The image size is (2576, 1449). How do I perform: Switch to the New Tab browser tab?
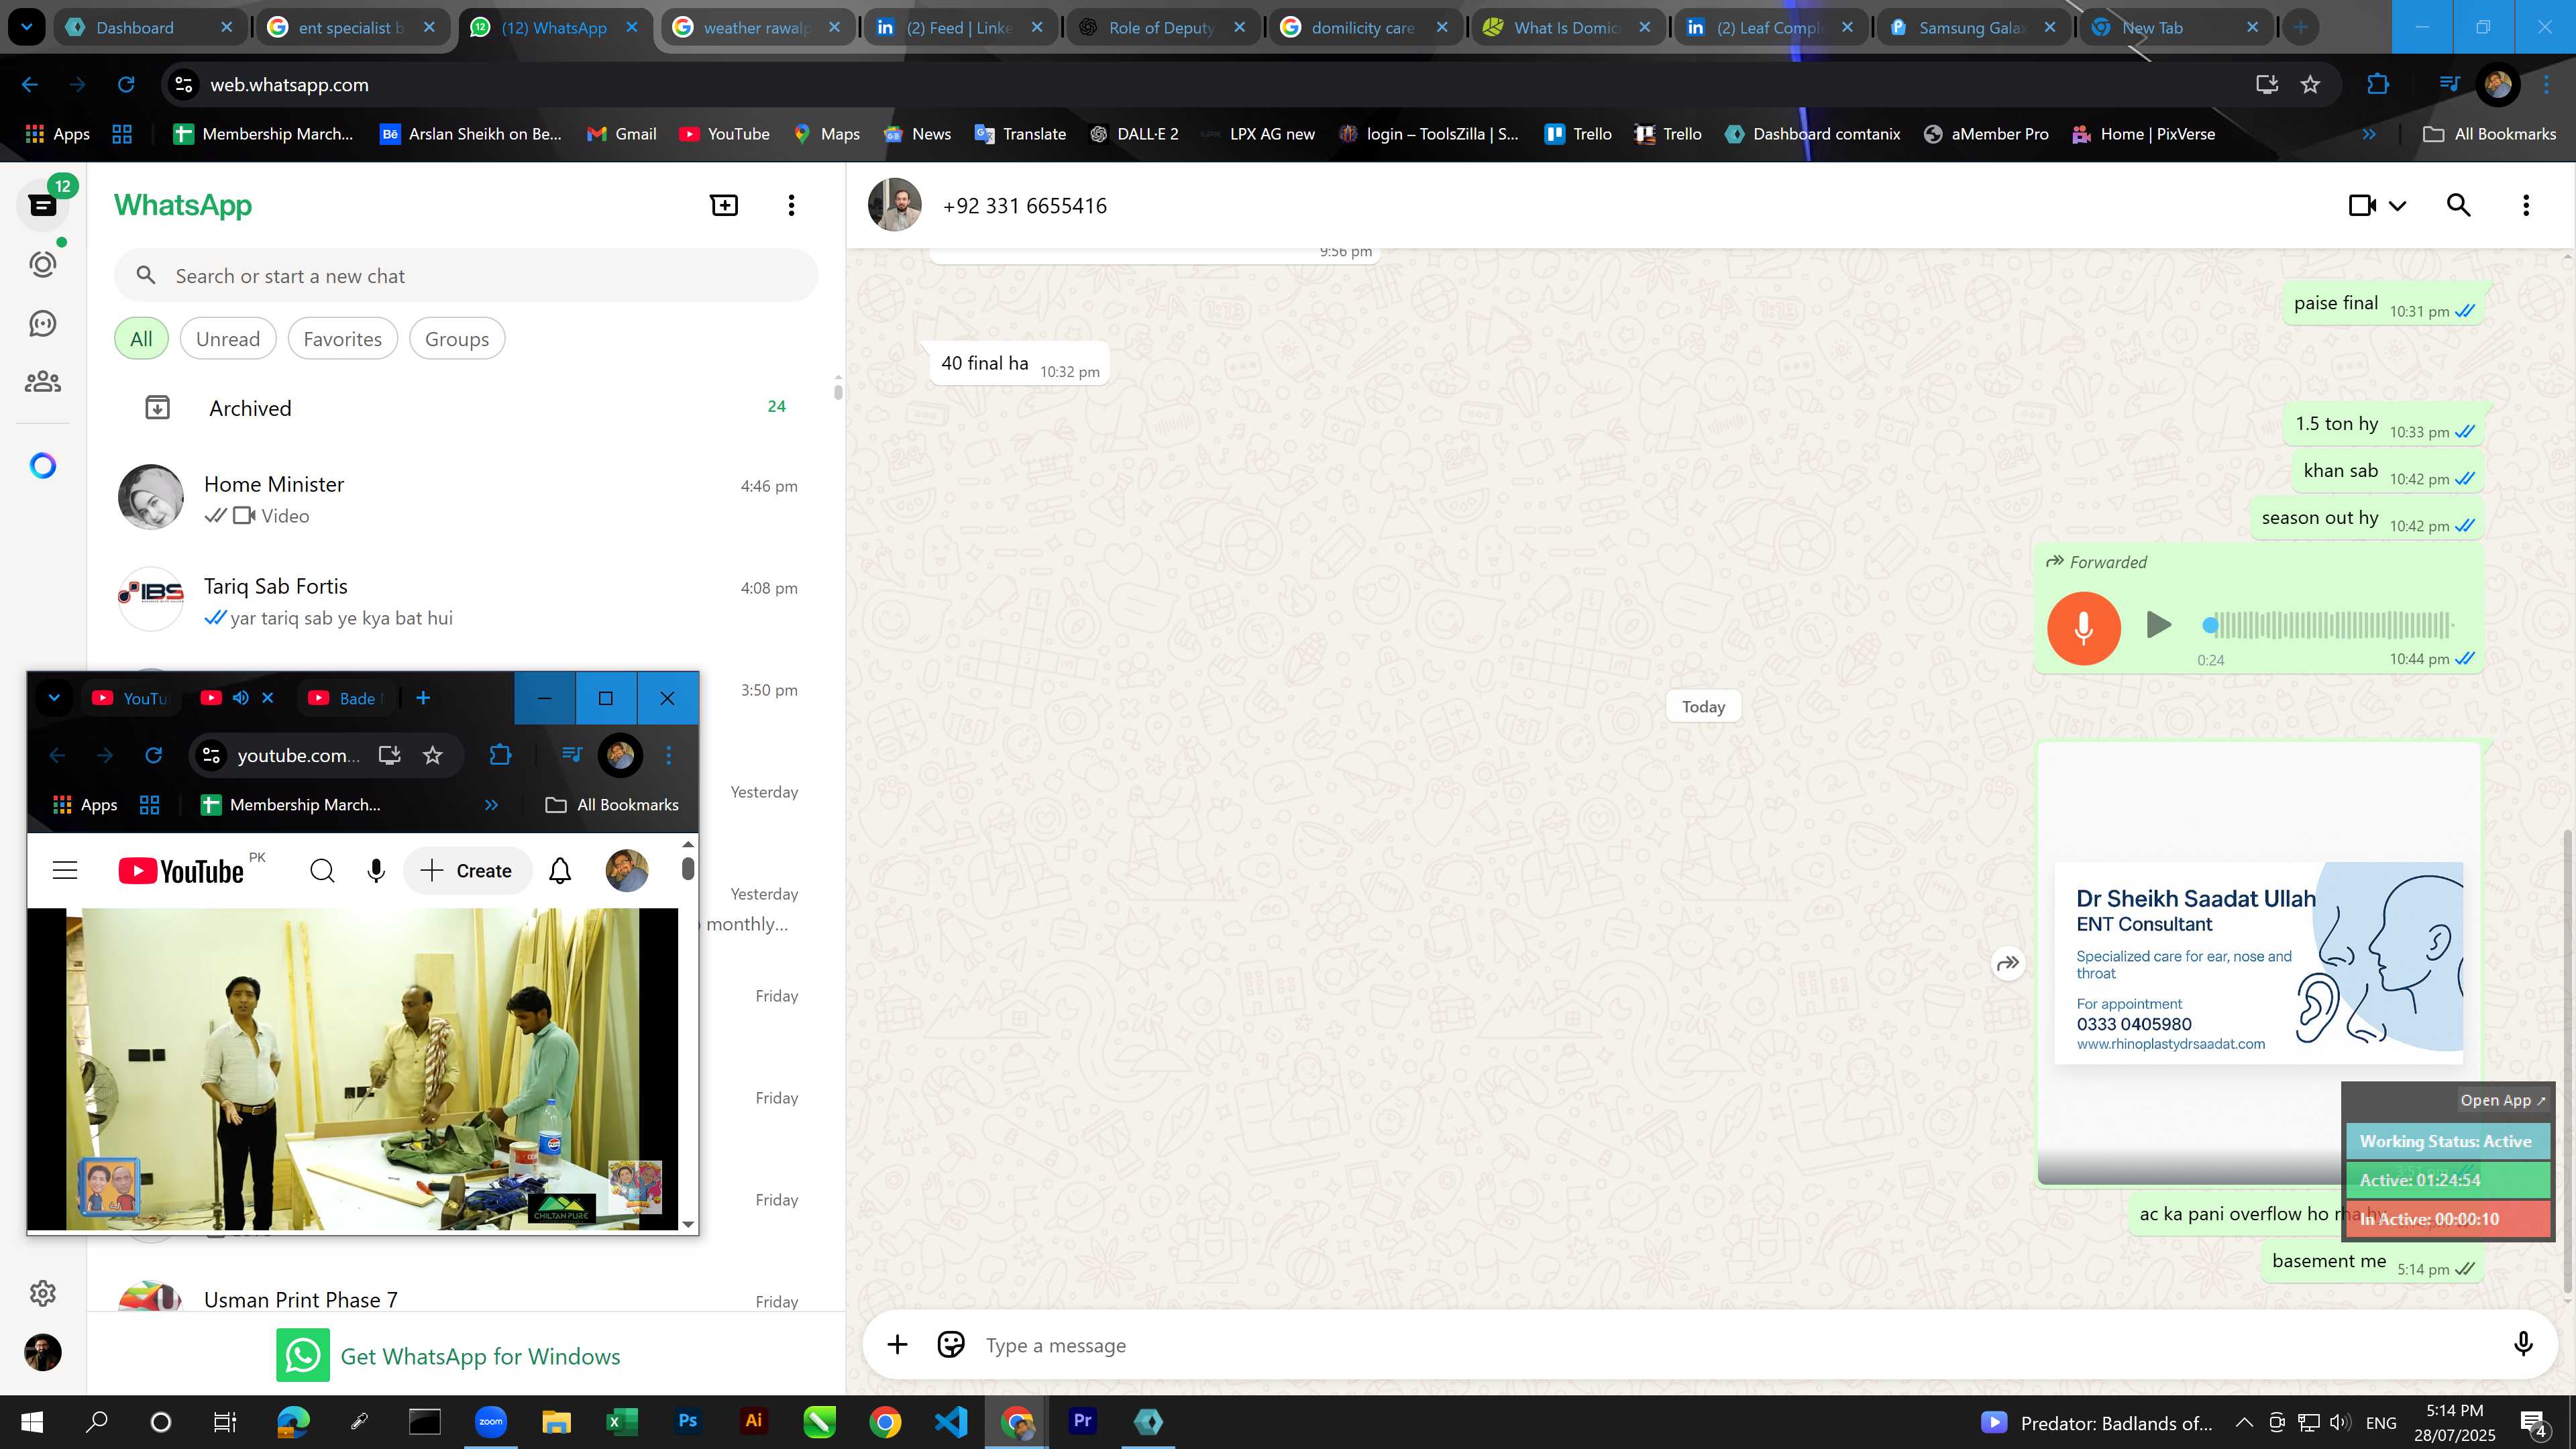(x=2174, y=28)
